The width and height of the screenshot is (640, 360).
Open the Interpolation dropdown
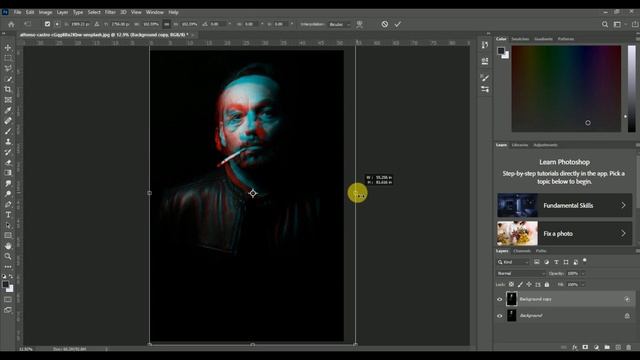[340, 24]
